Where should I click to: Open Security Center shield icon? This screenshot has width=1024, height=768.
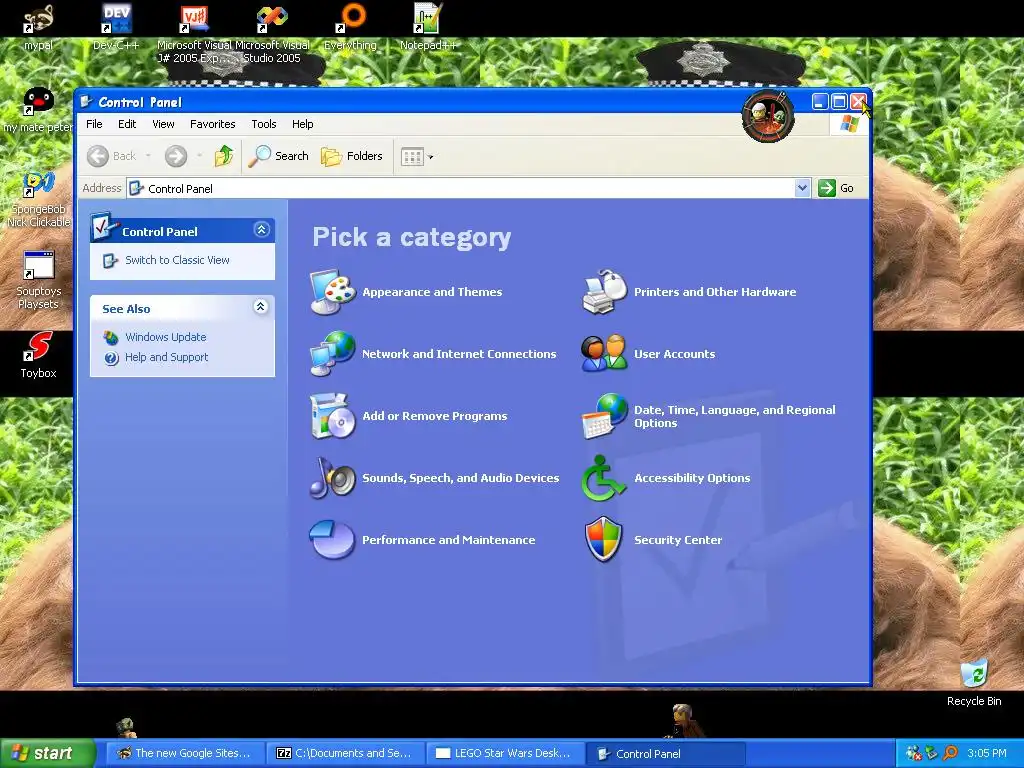(x=604, y=539)
